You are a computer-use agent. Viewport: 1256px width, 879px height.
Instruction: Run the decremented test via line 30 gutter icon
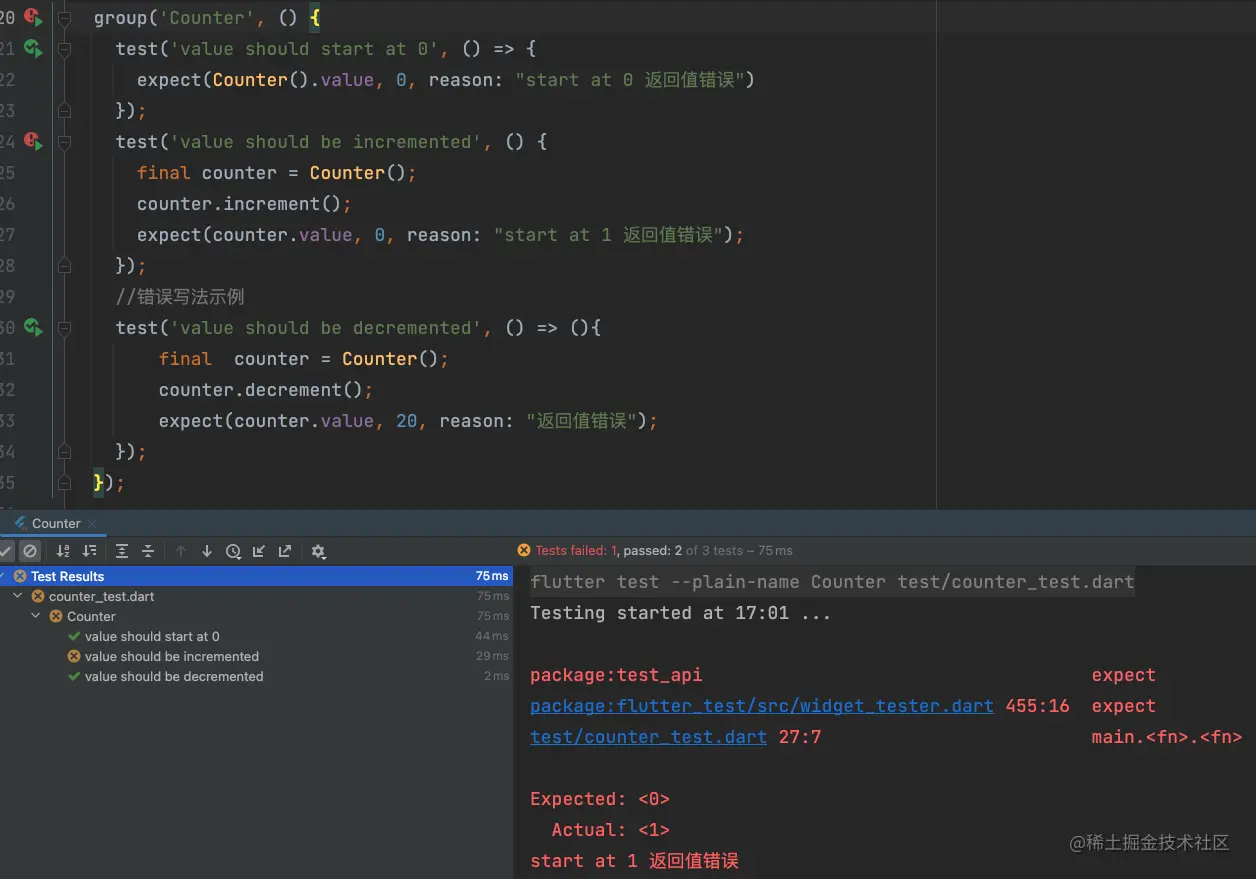point(33,327)
